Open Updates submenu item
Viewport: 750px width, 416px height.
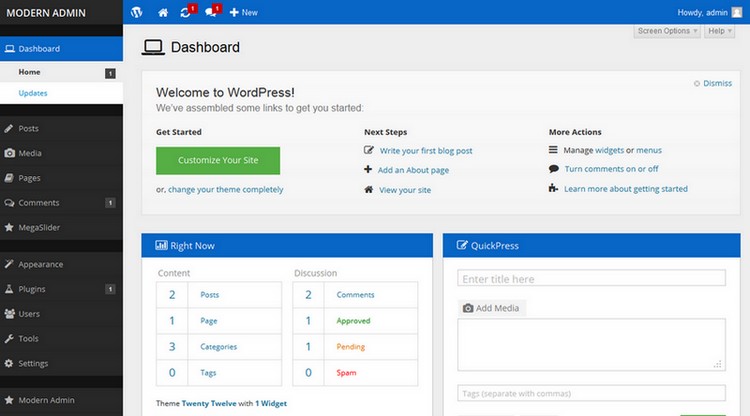tap(33, 93)
